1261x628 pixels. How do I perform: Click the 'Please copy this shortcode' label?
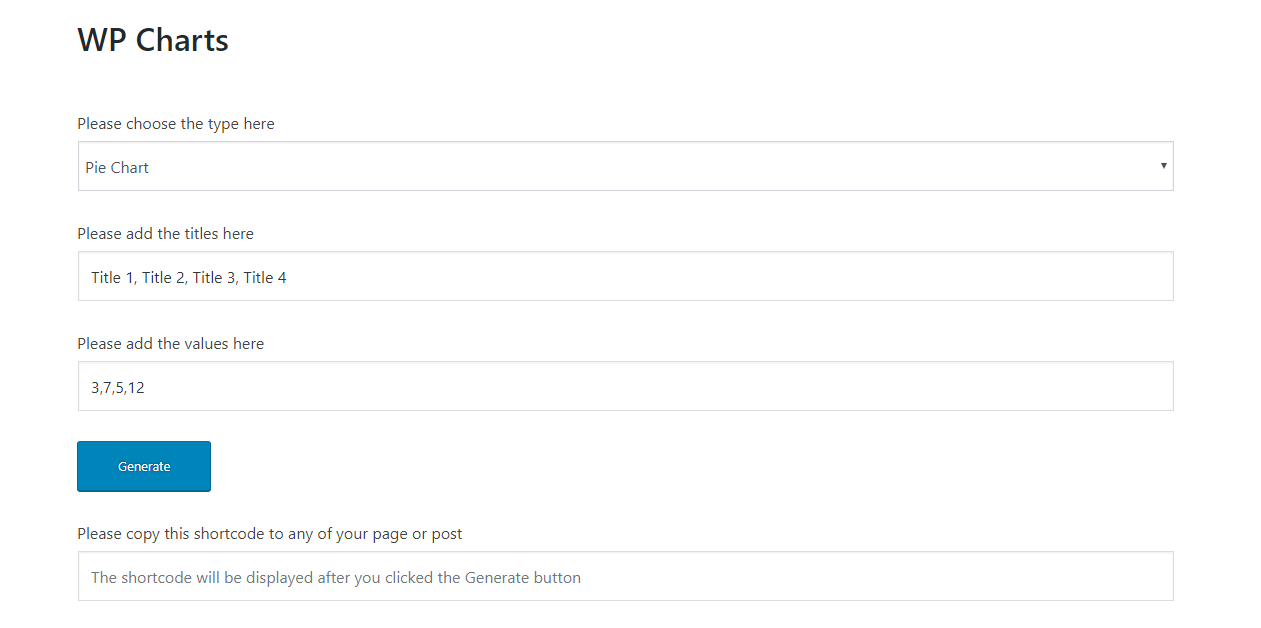(x=270, y=534)
